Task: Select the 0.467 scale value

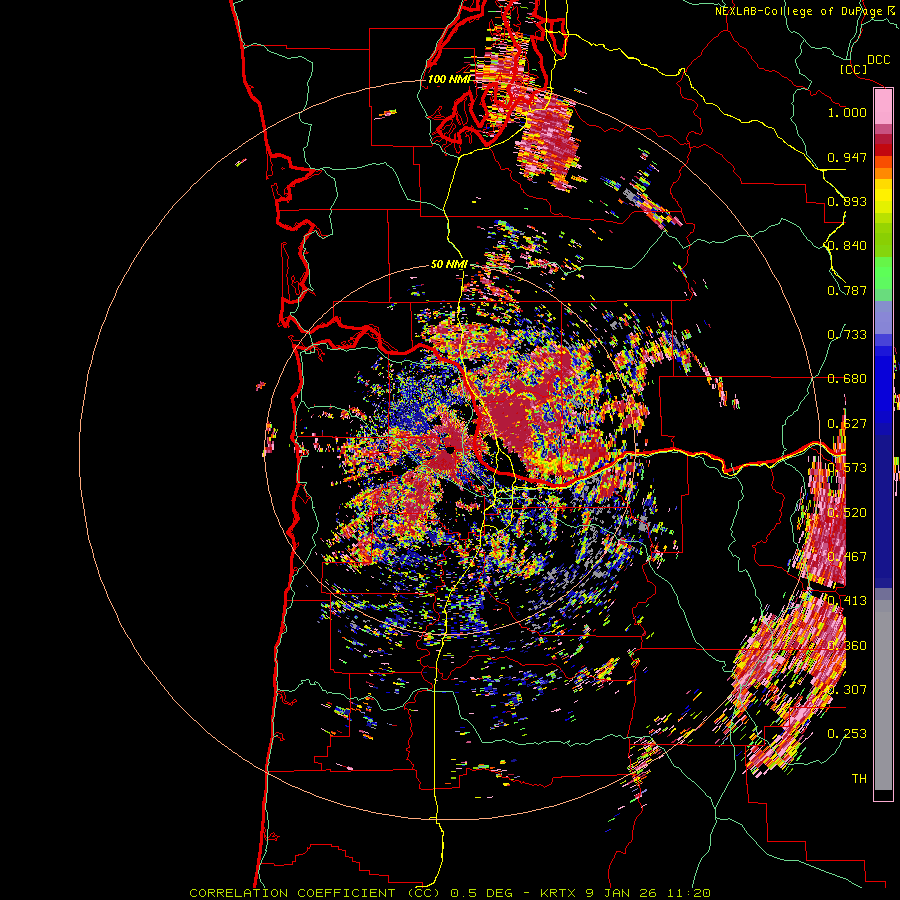Action: click(x=847, y=557)
